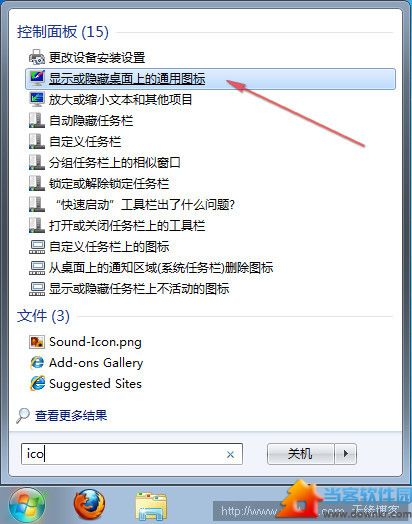Clear the search box with the X

coord(230,454)
